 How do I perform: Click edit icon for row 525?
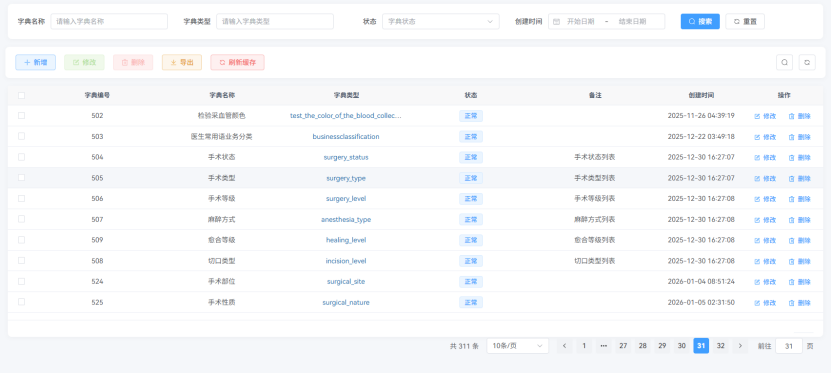click(757, 303)
